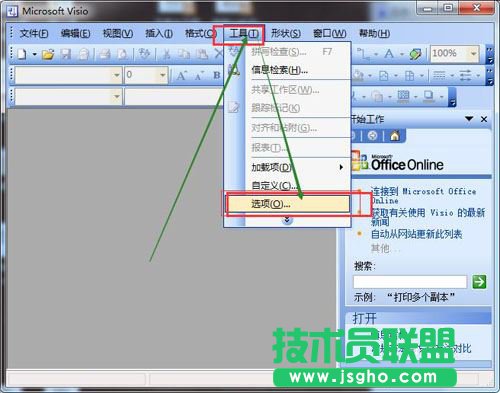Image resolution: width=500 pixels, height=393 pixels.
Task: Open first toolbar options overflow arrow
Action: (x=490, y=55)
